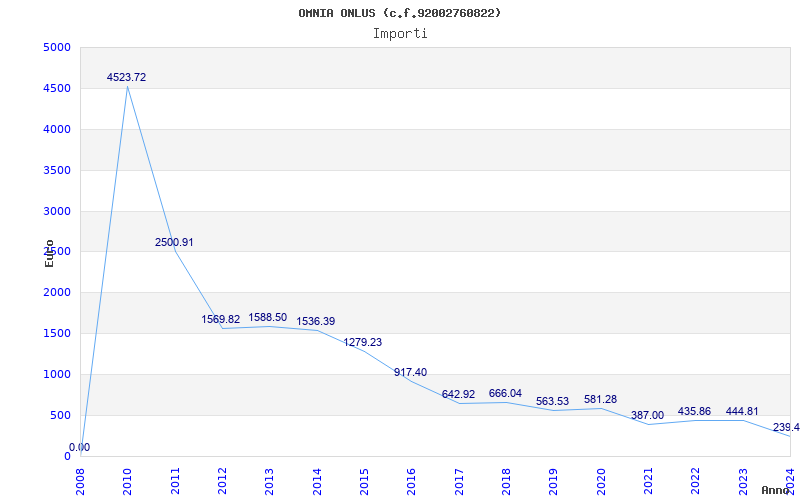Viewport: 800px width, 500px height.
Task: Click the 2015 x-axis year label
Action: [364, 482]
